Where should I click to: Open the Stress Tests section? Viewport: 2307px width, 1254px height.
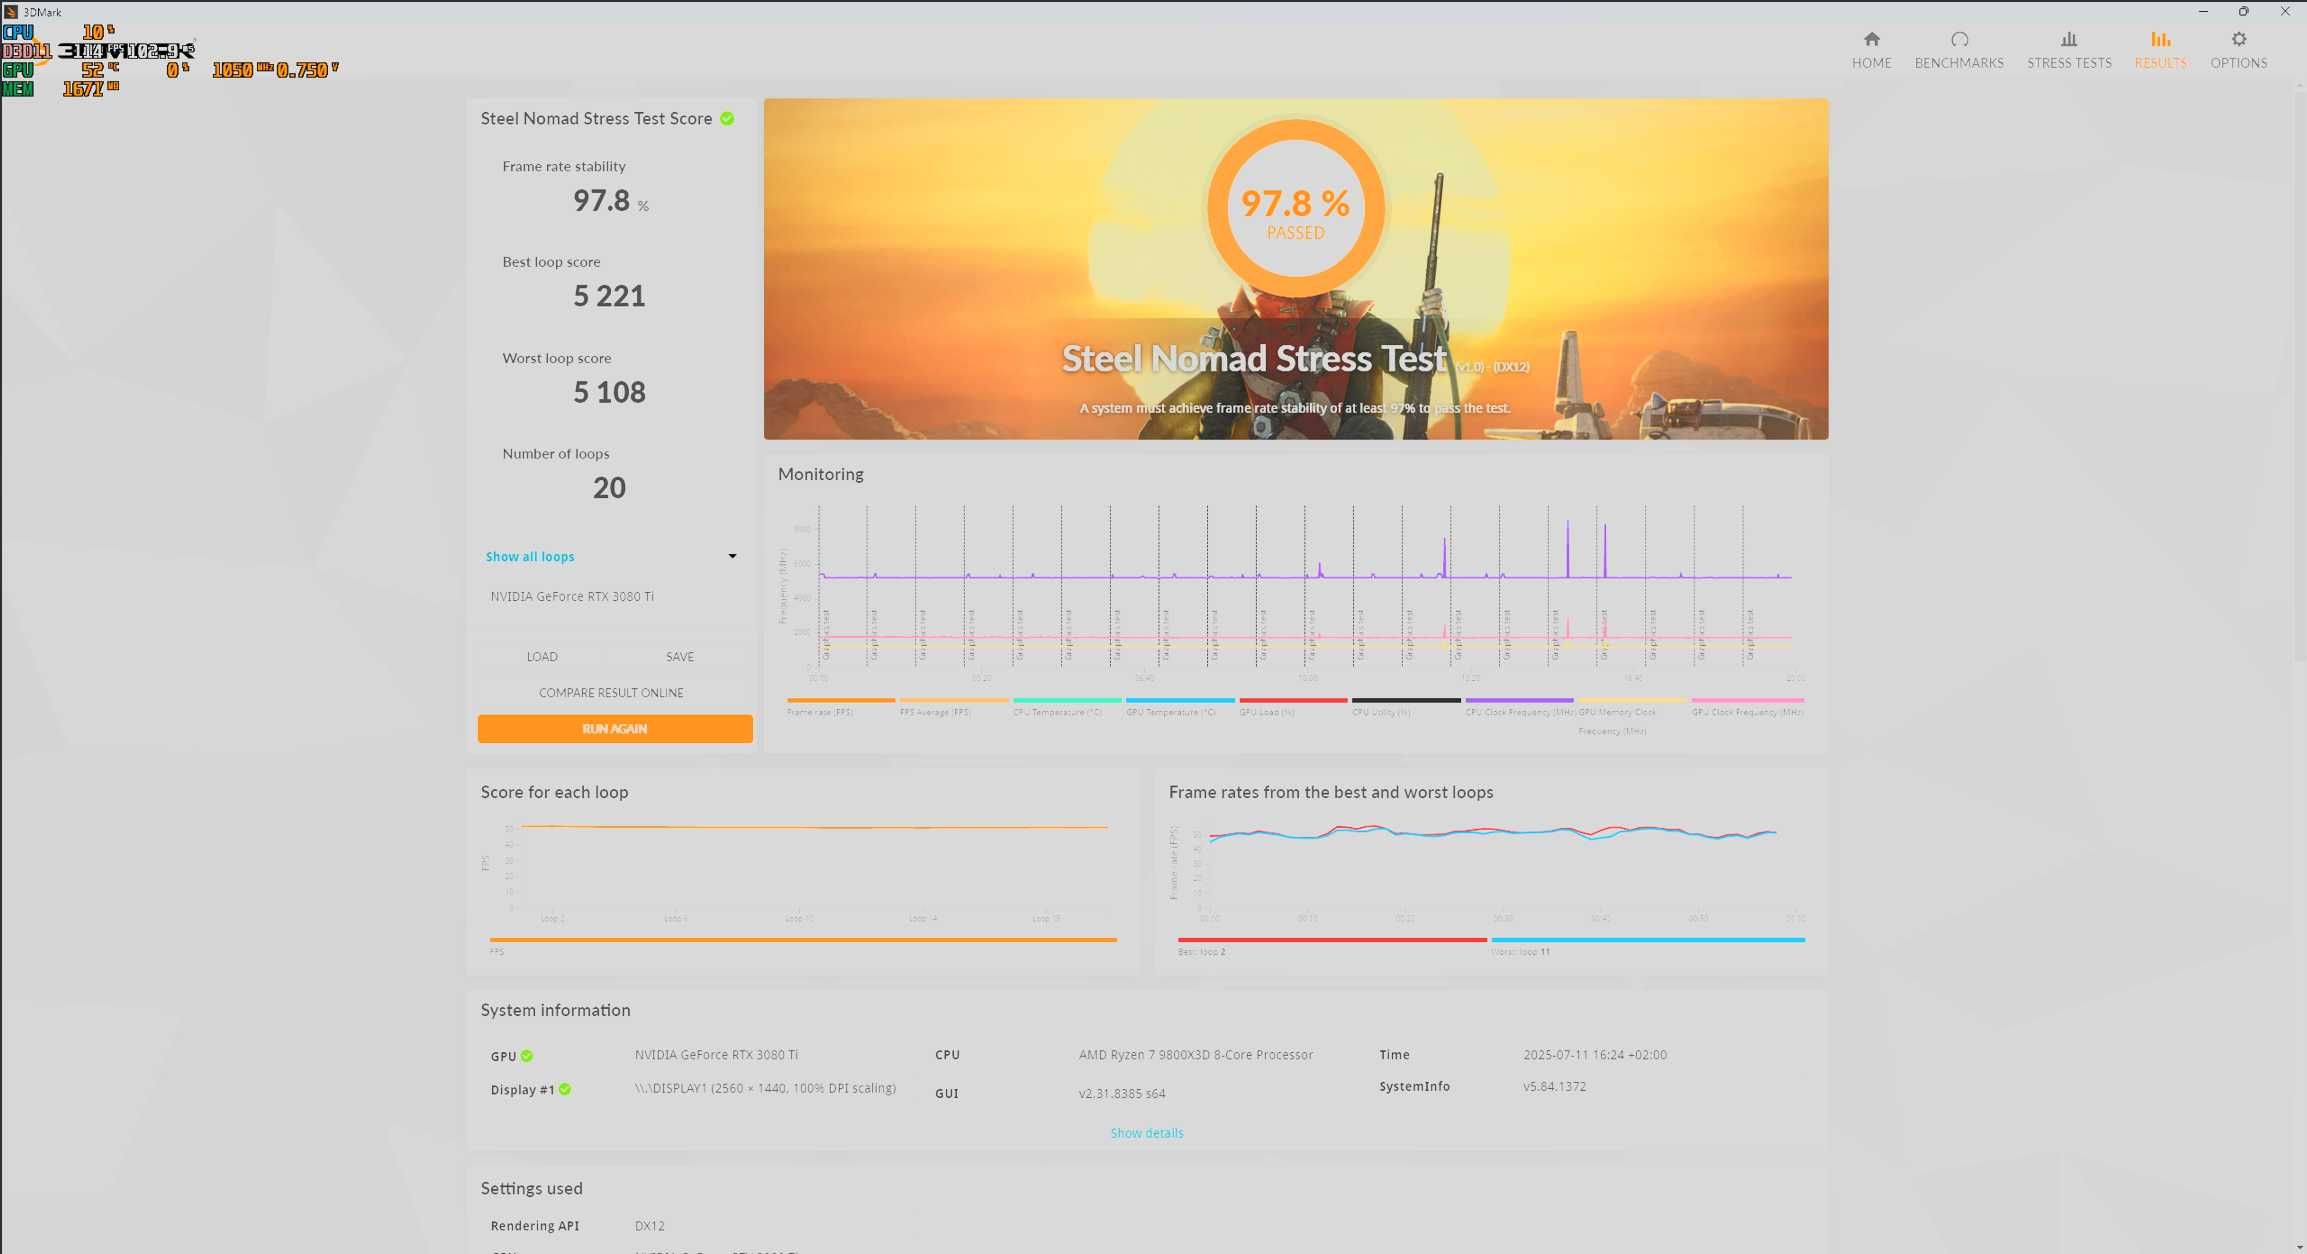[x=2069, y=49]
